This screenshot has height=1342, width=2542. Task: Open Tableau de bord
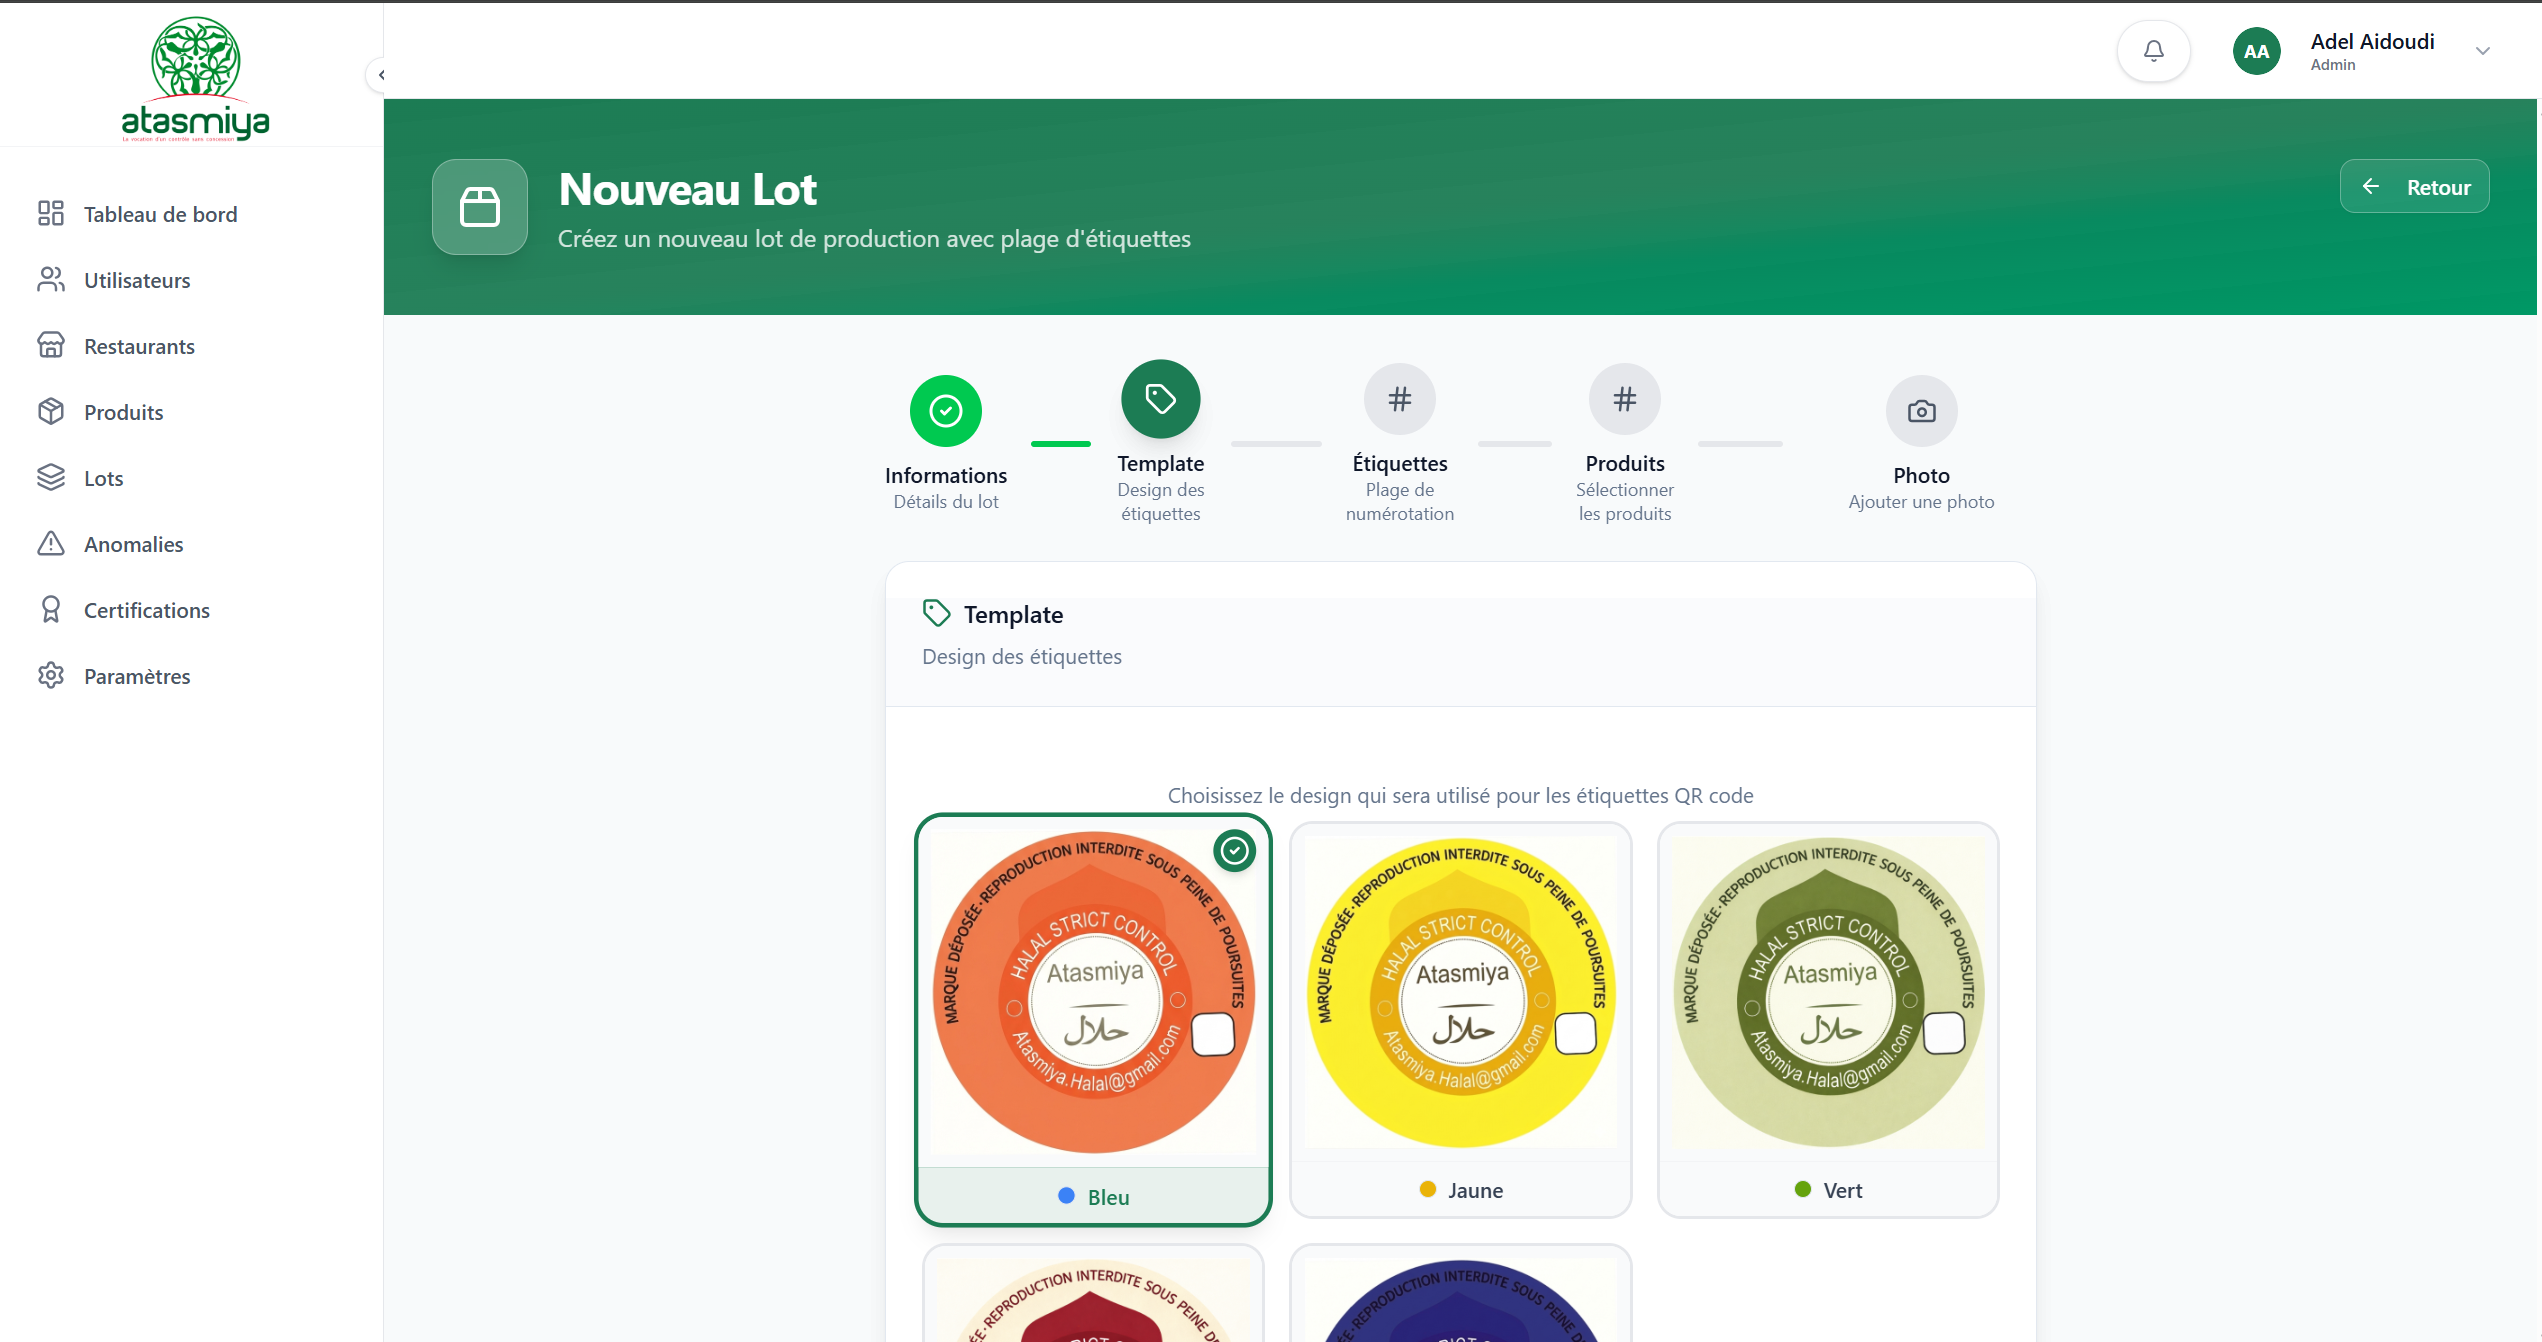[x=160, y=214]
